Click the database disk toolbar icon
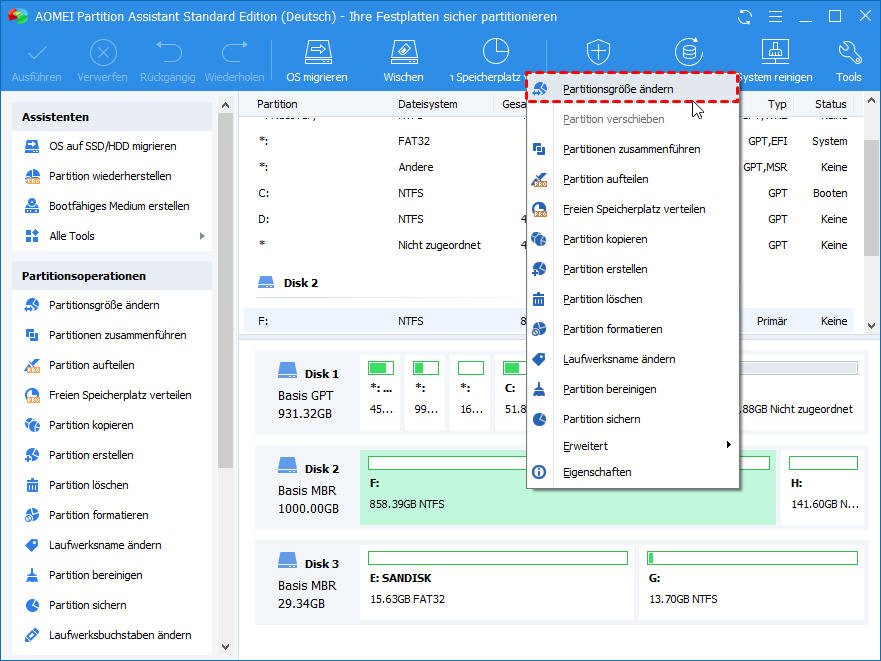Viewport: 881px width, 661px height. 688,52
